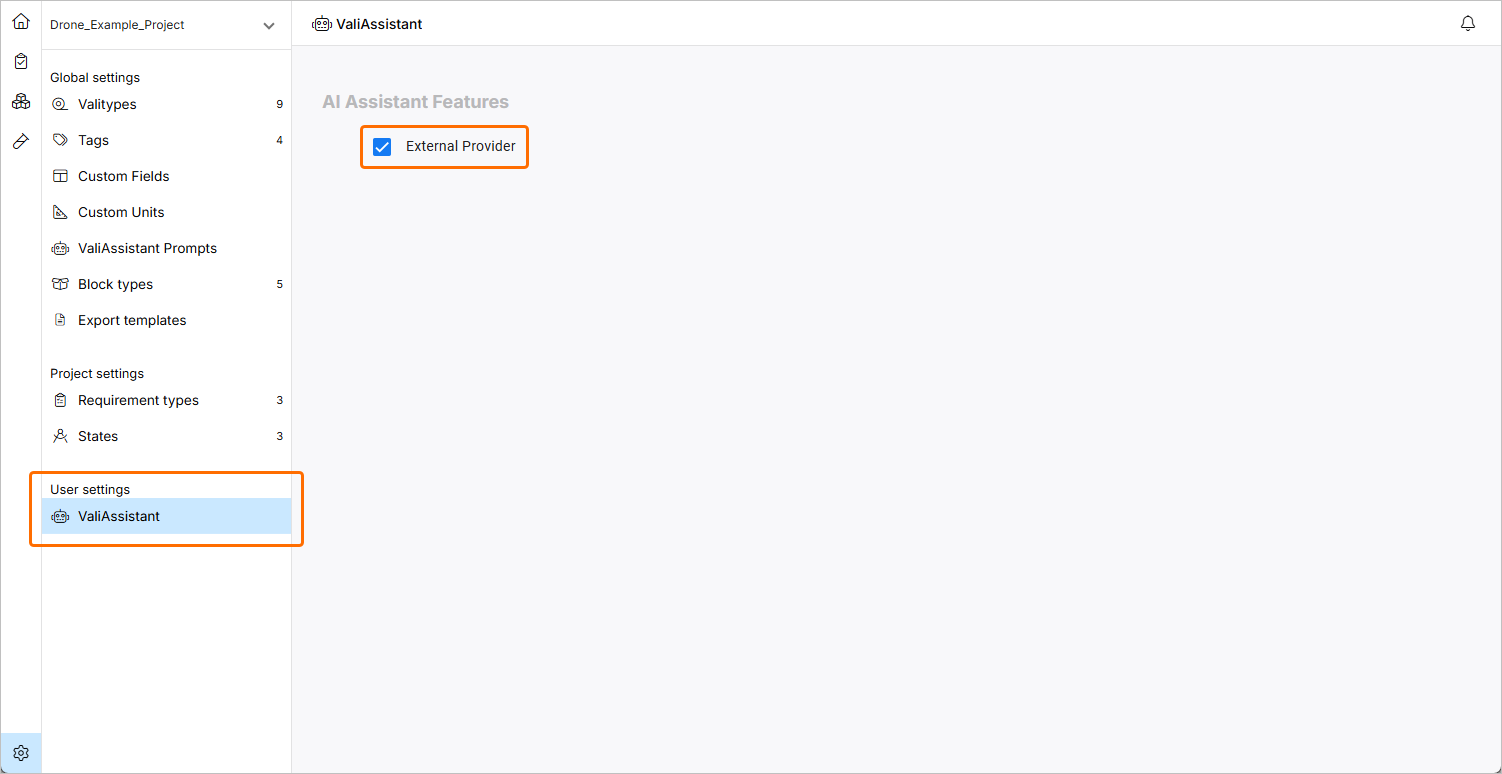This screenshot has height=774, width=1502.
Task: Open Block types settings
Action: point(166,284)
